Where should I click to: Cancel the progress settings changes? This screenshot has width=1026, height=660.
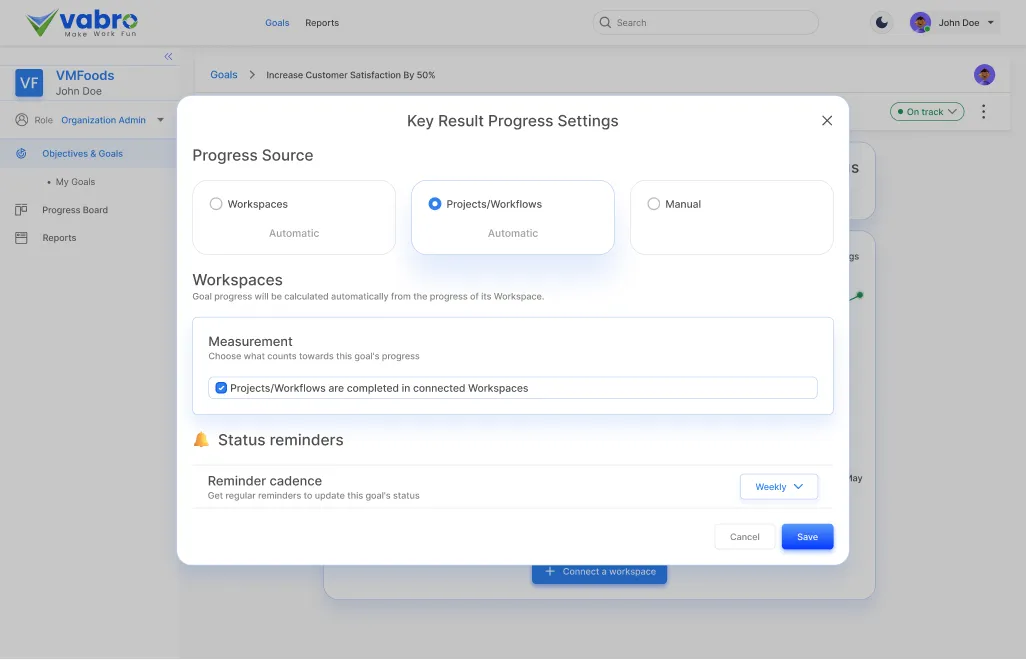(x=743, y=536)
